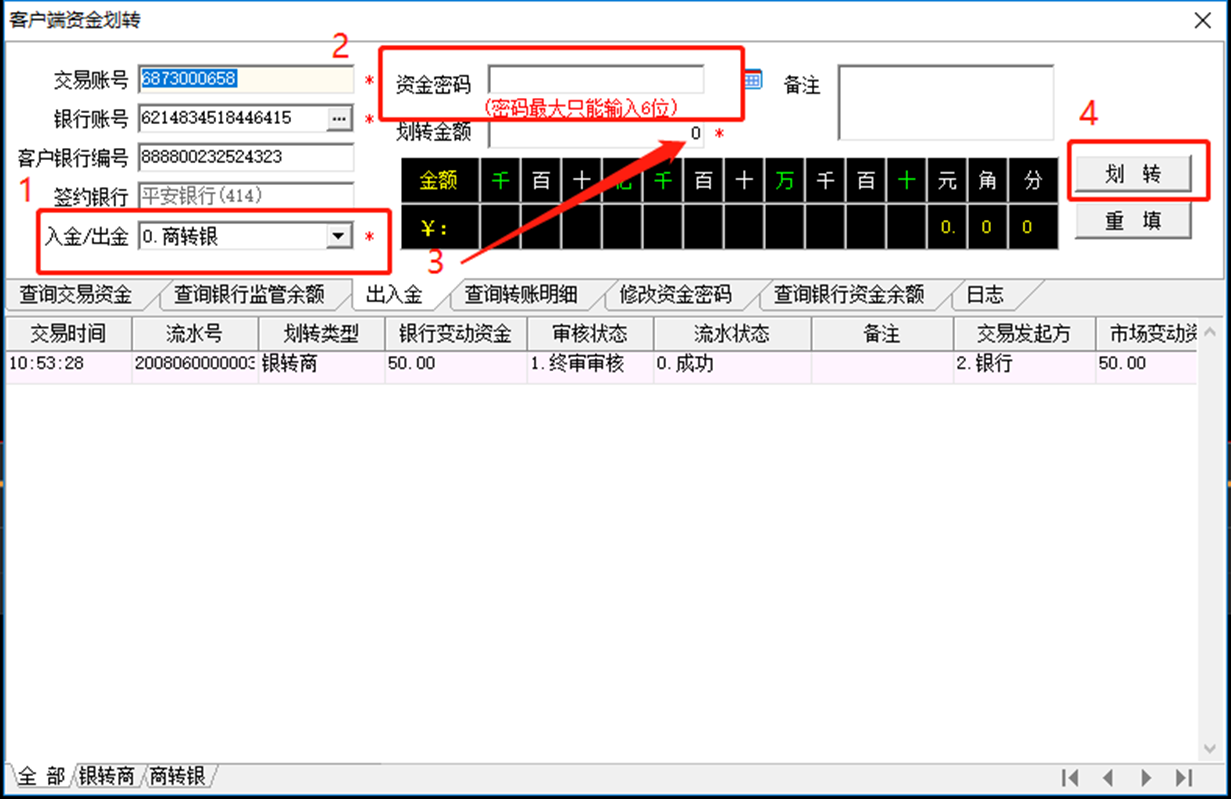Switch to 查询银行监管余额 tab
Image resolution: width=1231 pixels, height=799 pixels.
(x=250, y=295)
